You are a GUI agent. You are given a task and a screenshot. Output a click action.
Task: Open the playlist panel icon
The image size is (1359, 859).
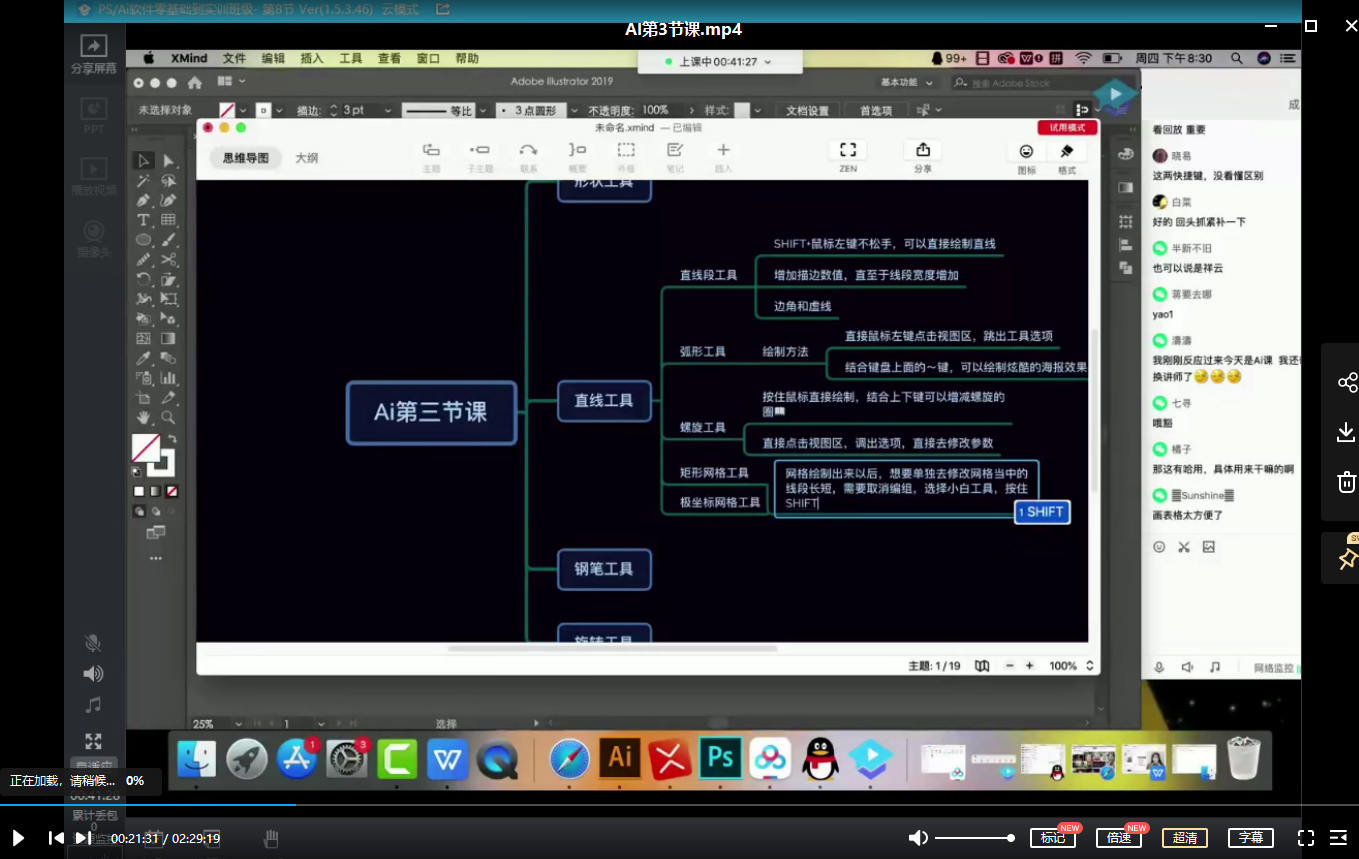click(x=1338, y=838)
